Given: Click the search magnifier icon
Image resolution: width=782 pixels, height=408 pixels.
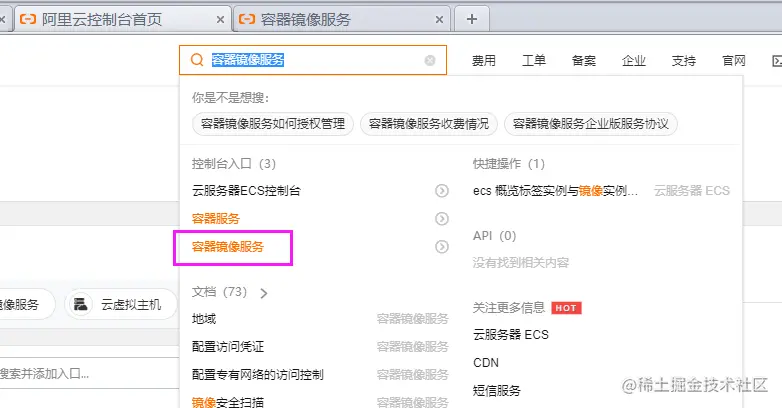Looking at the screenshot, I should click(x=197, y=60).
